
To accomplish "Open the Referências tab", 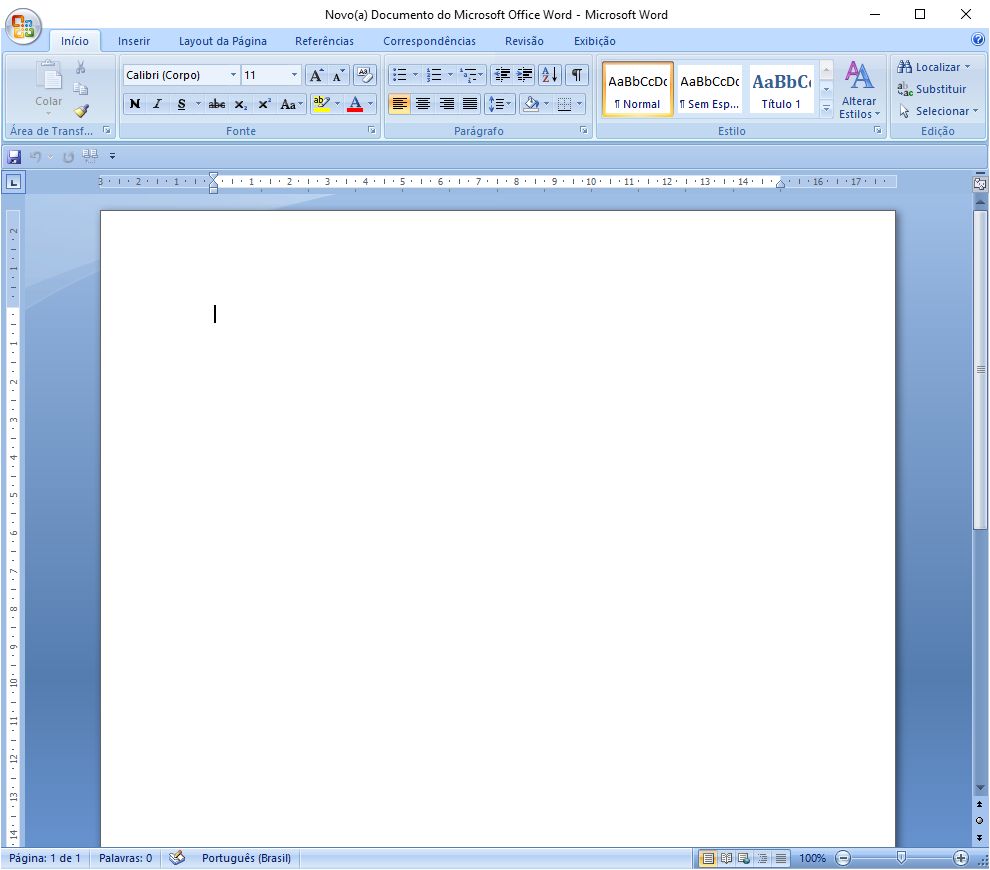I will pos(324,41).
